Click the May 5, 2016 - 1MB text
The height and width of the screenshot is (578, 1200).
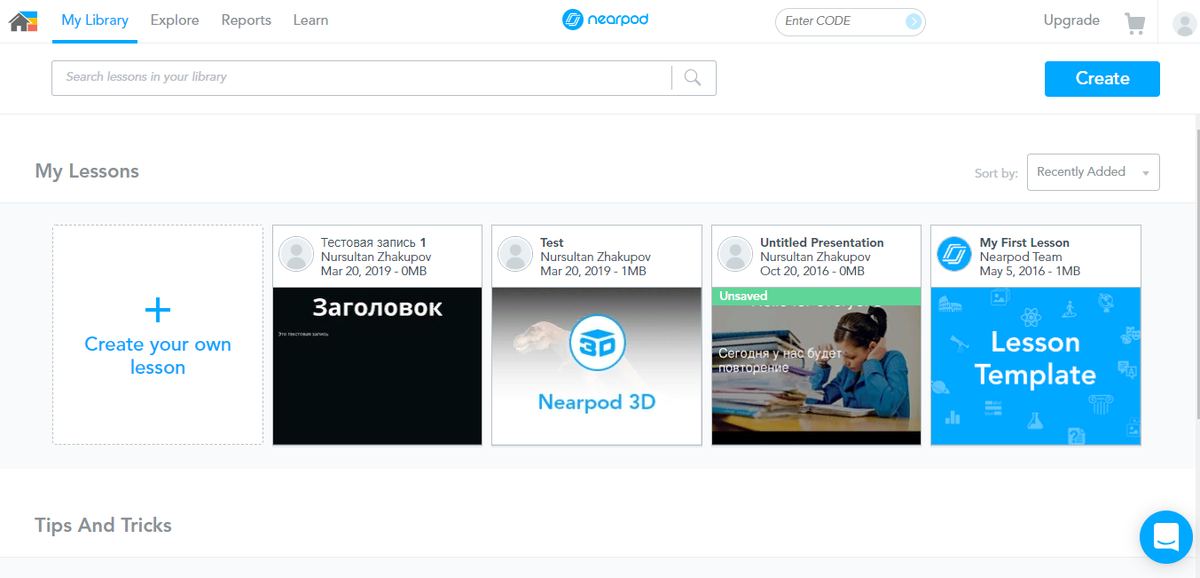coord(1030,271)
